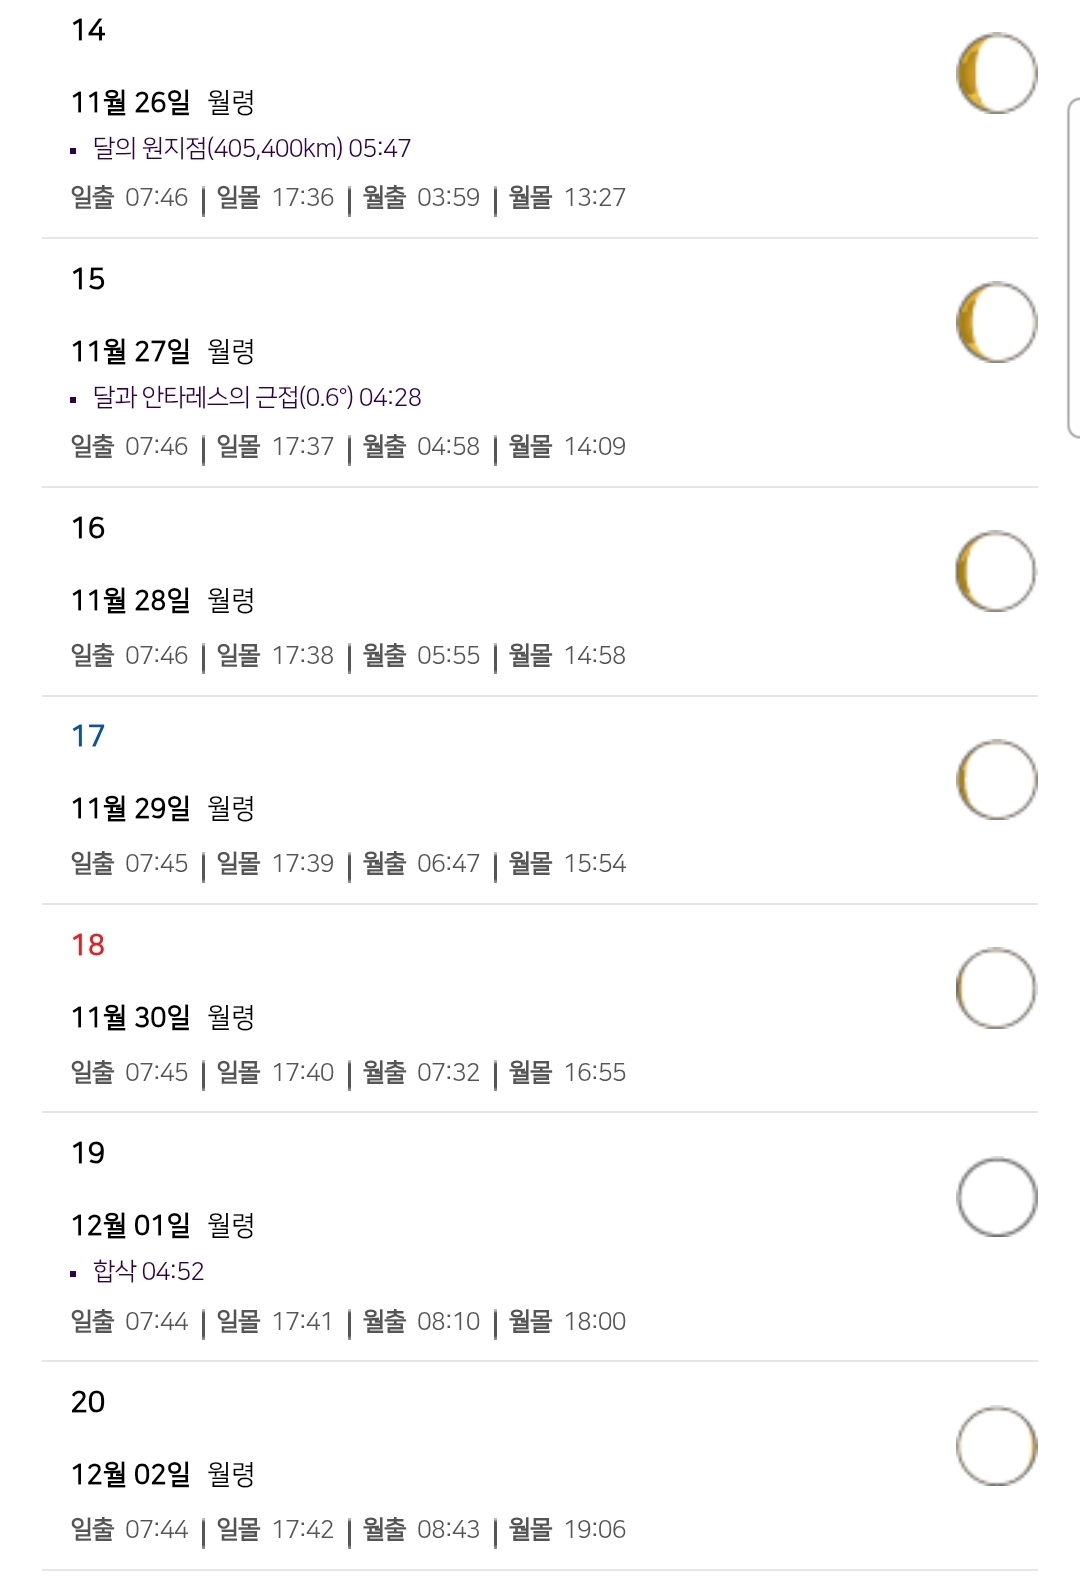Image resolution: width=1080 pixels, height=1579 pixels.
Task: Tap the moon phase icon for 11월 29일
Action: point(996,780)
